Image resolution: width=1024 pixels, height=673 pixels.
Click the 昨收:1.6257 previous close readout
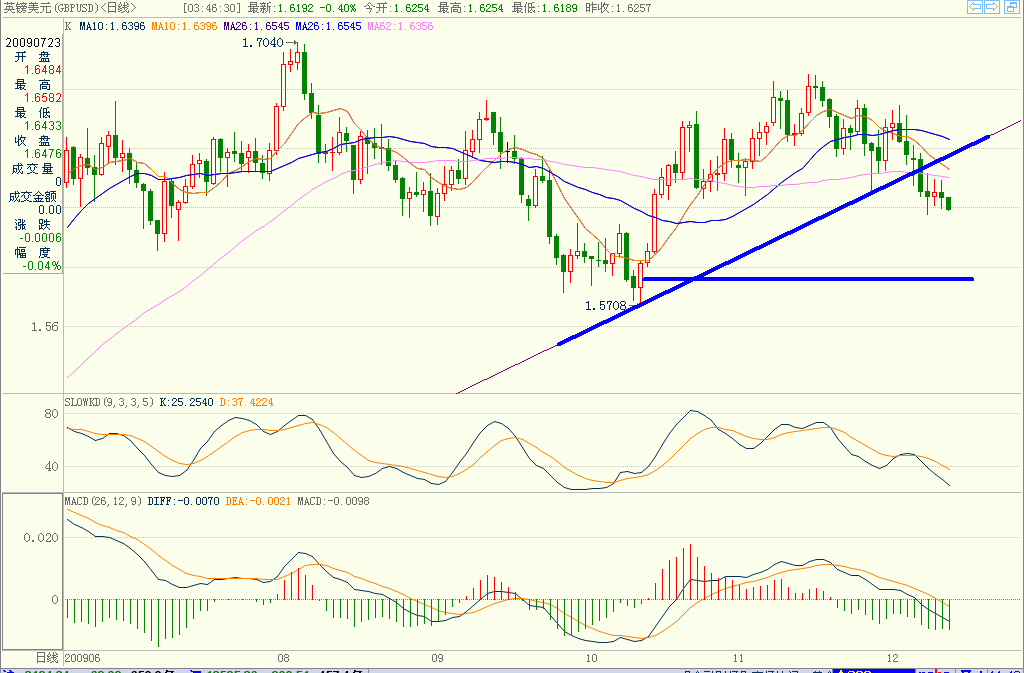click(x=619, y=8)
